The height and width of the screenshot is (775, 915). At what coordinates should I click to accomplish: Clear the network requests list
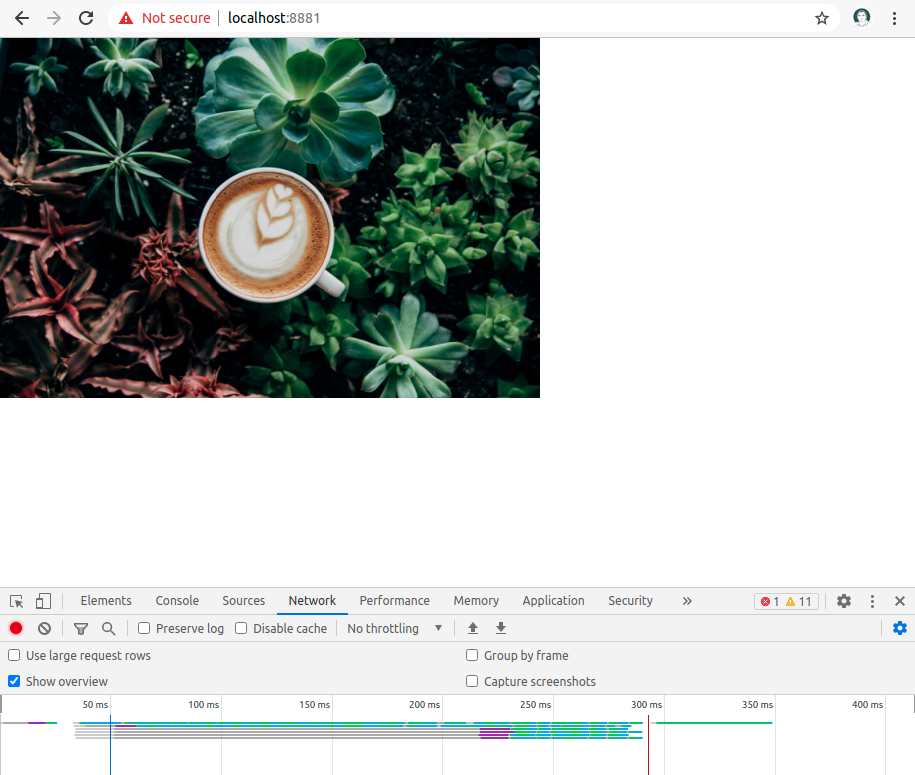44,628
